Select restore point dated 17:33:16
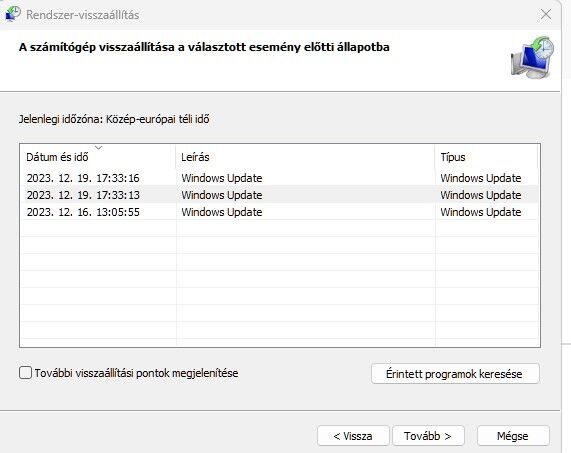 pos(279,178)
